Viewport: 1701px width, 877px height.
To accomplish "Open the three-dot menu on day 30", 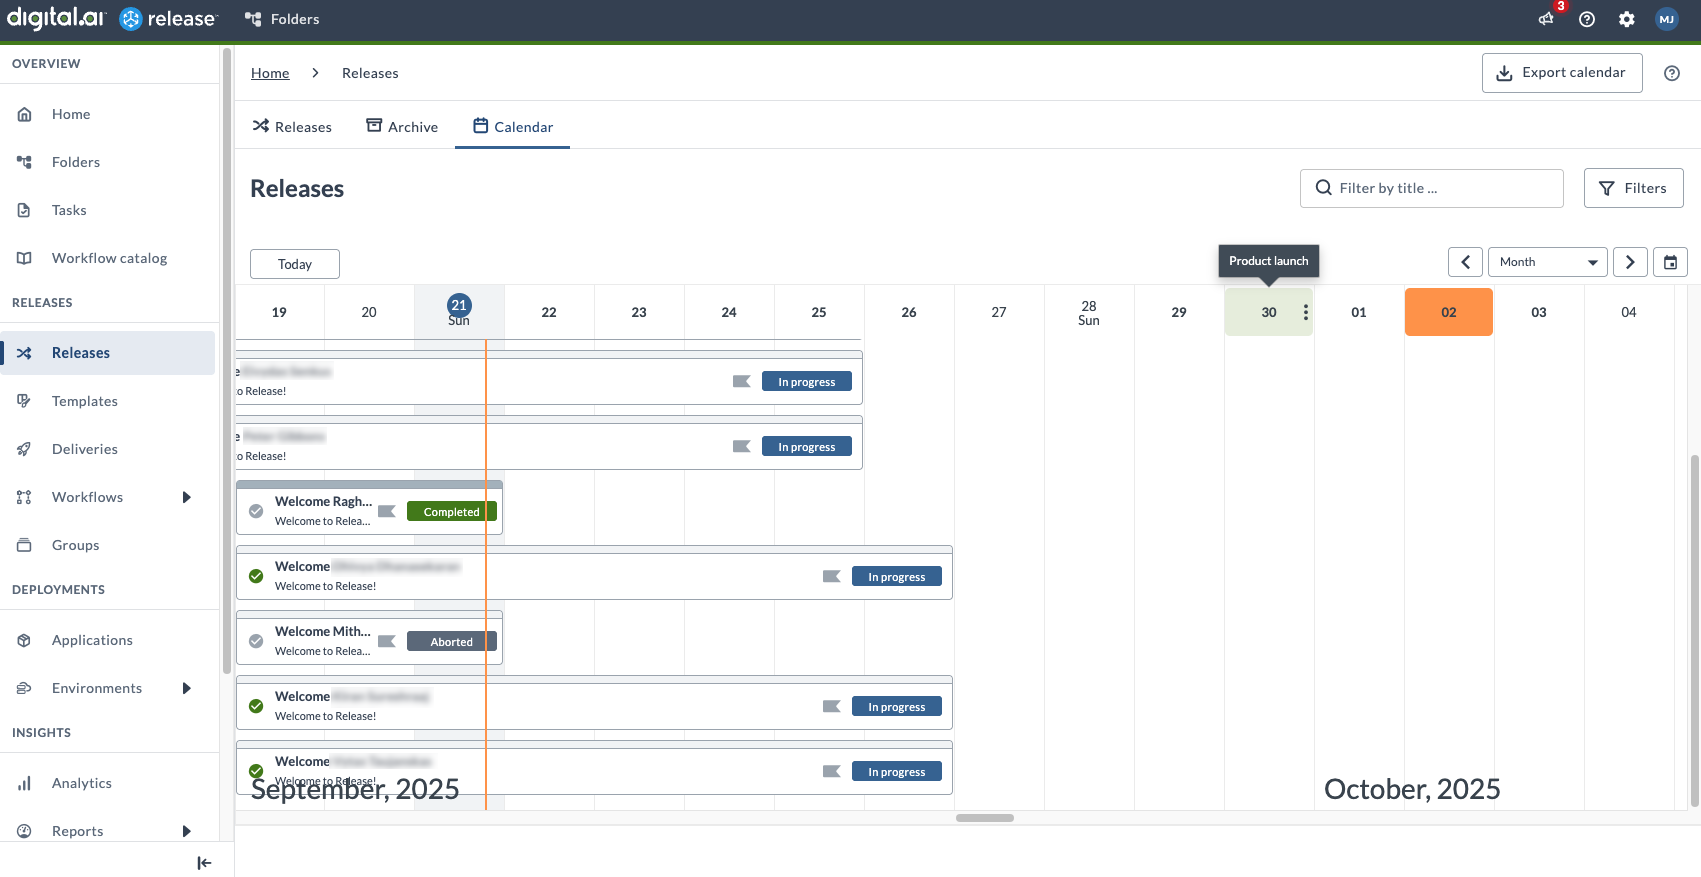I will point(1305,312).
